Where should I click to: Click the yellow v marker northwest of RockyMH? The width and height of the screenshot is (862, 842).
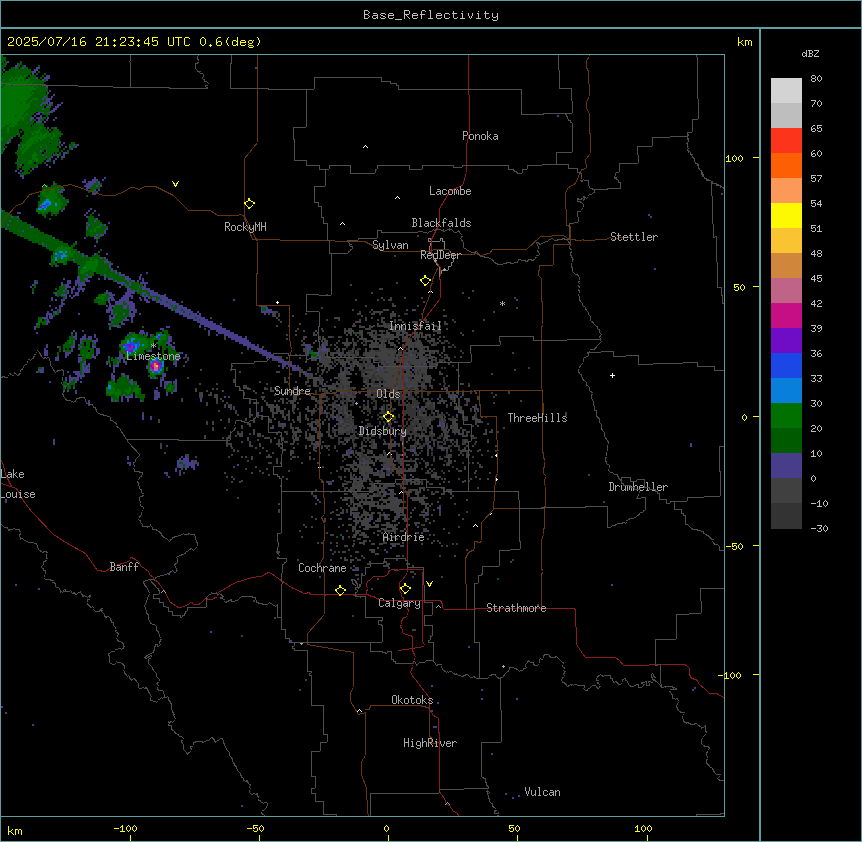175,184
